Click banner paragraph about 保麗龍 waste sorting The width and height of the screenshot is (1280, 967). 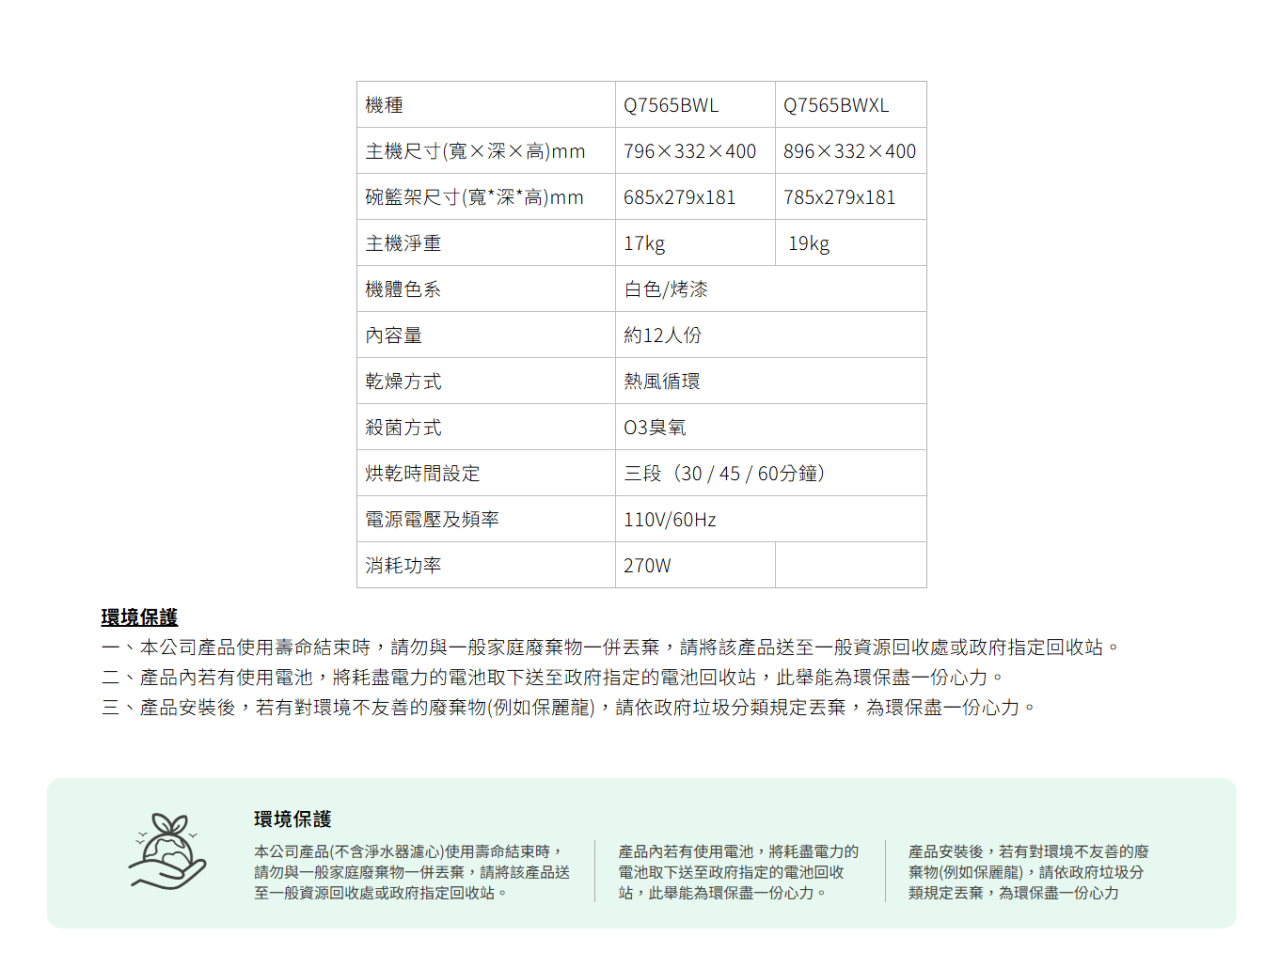tap(1028, 872)
